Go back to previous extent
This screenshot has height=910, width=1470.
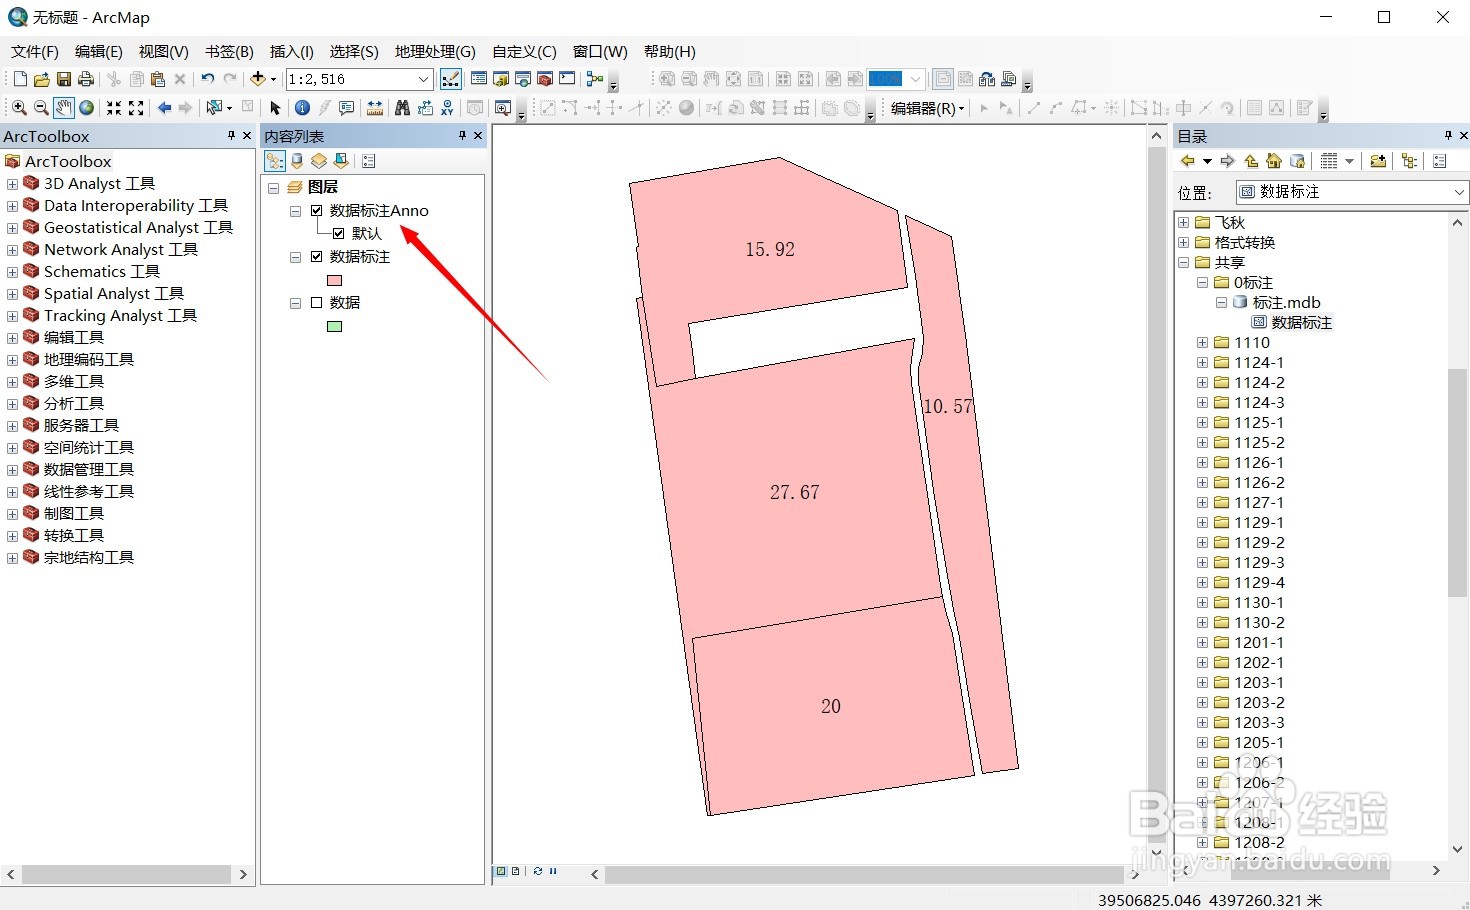pos(164,108)
